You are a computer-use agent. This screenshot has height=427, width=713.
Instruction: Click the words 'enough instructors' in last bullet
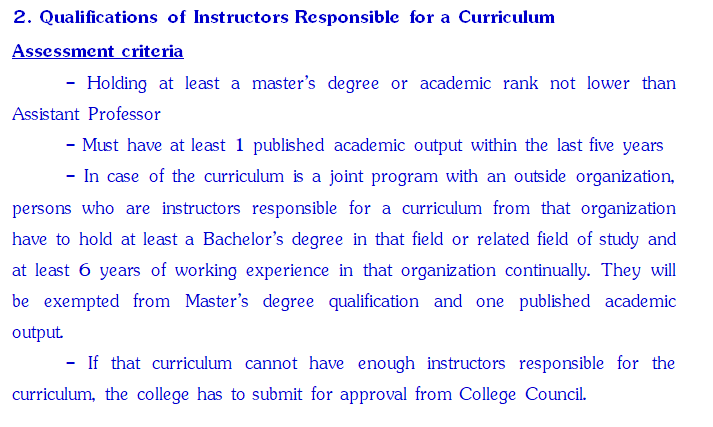click(x=432, y=364)
